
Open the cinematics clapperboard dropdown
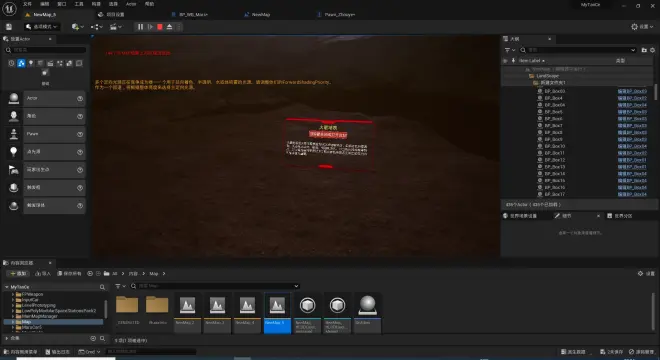point(115,27)
